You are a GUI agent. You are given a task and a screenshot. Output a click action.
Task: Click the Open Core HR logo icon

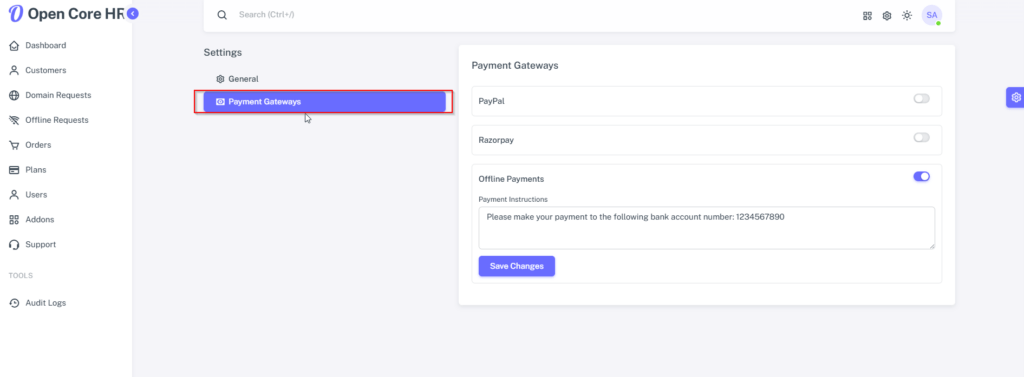pos(16,13)
